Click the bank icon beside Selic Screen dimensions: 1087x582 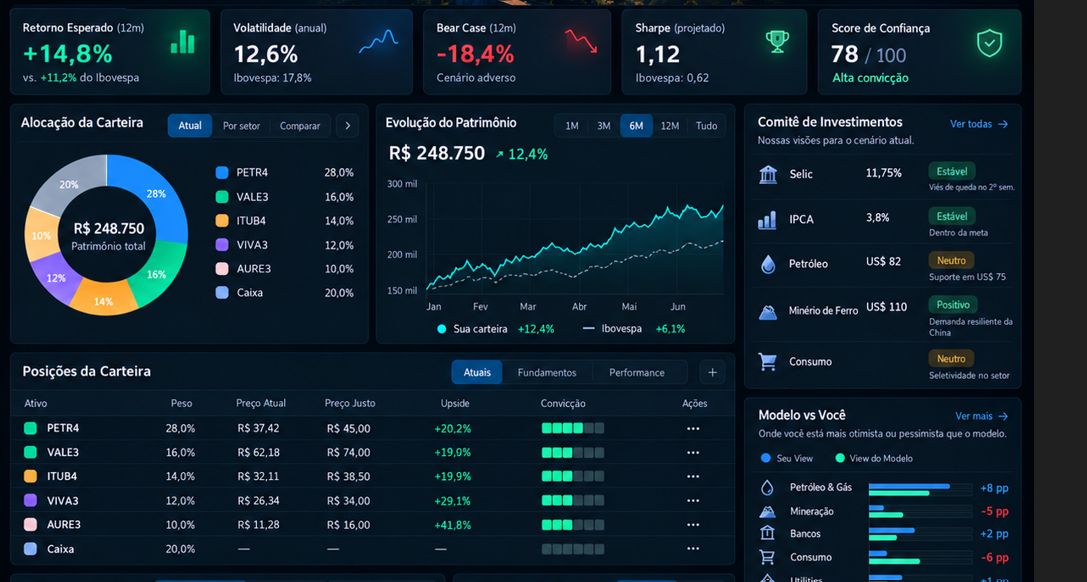(768, 175)
